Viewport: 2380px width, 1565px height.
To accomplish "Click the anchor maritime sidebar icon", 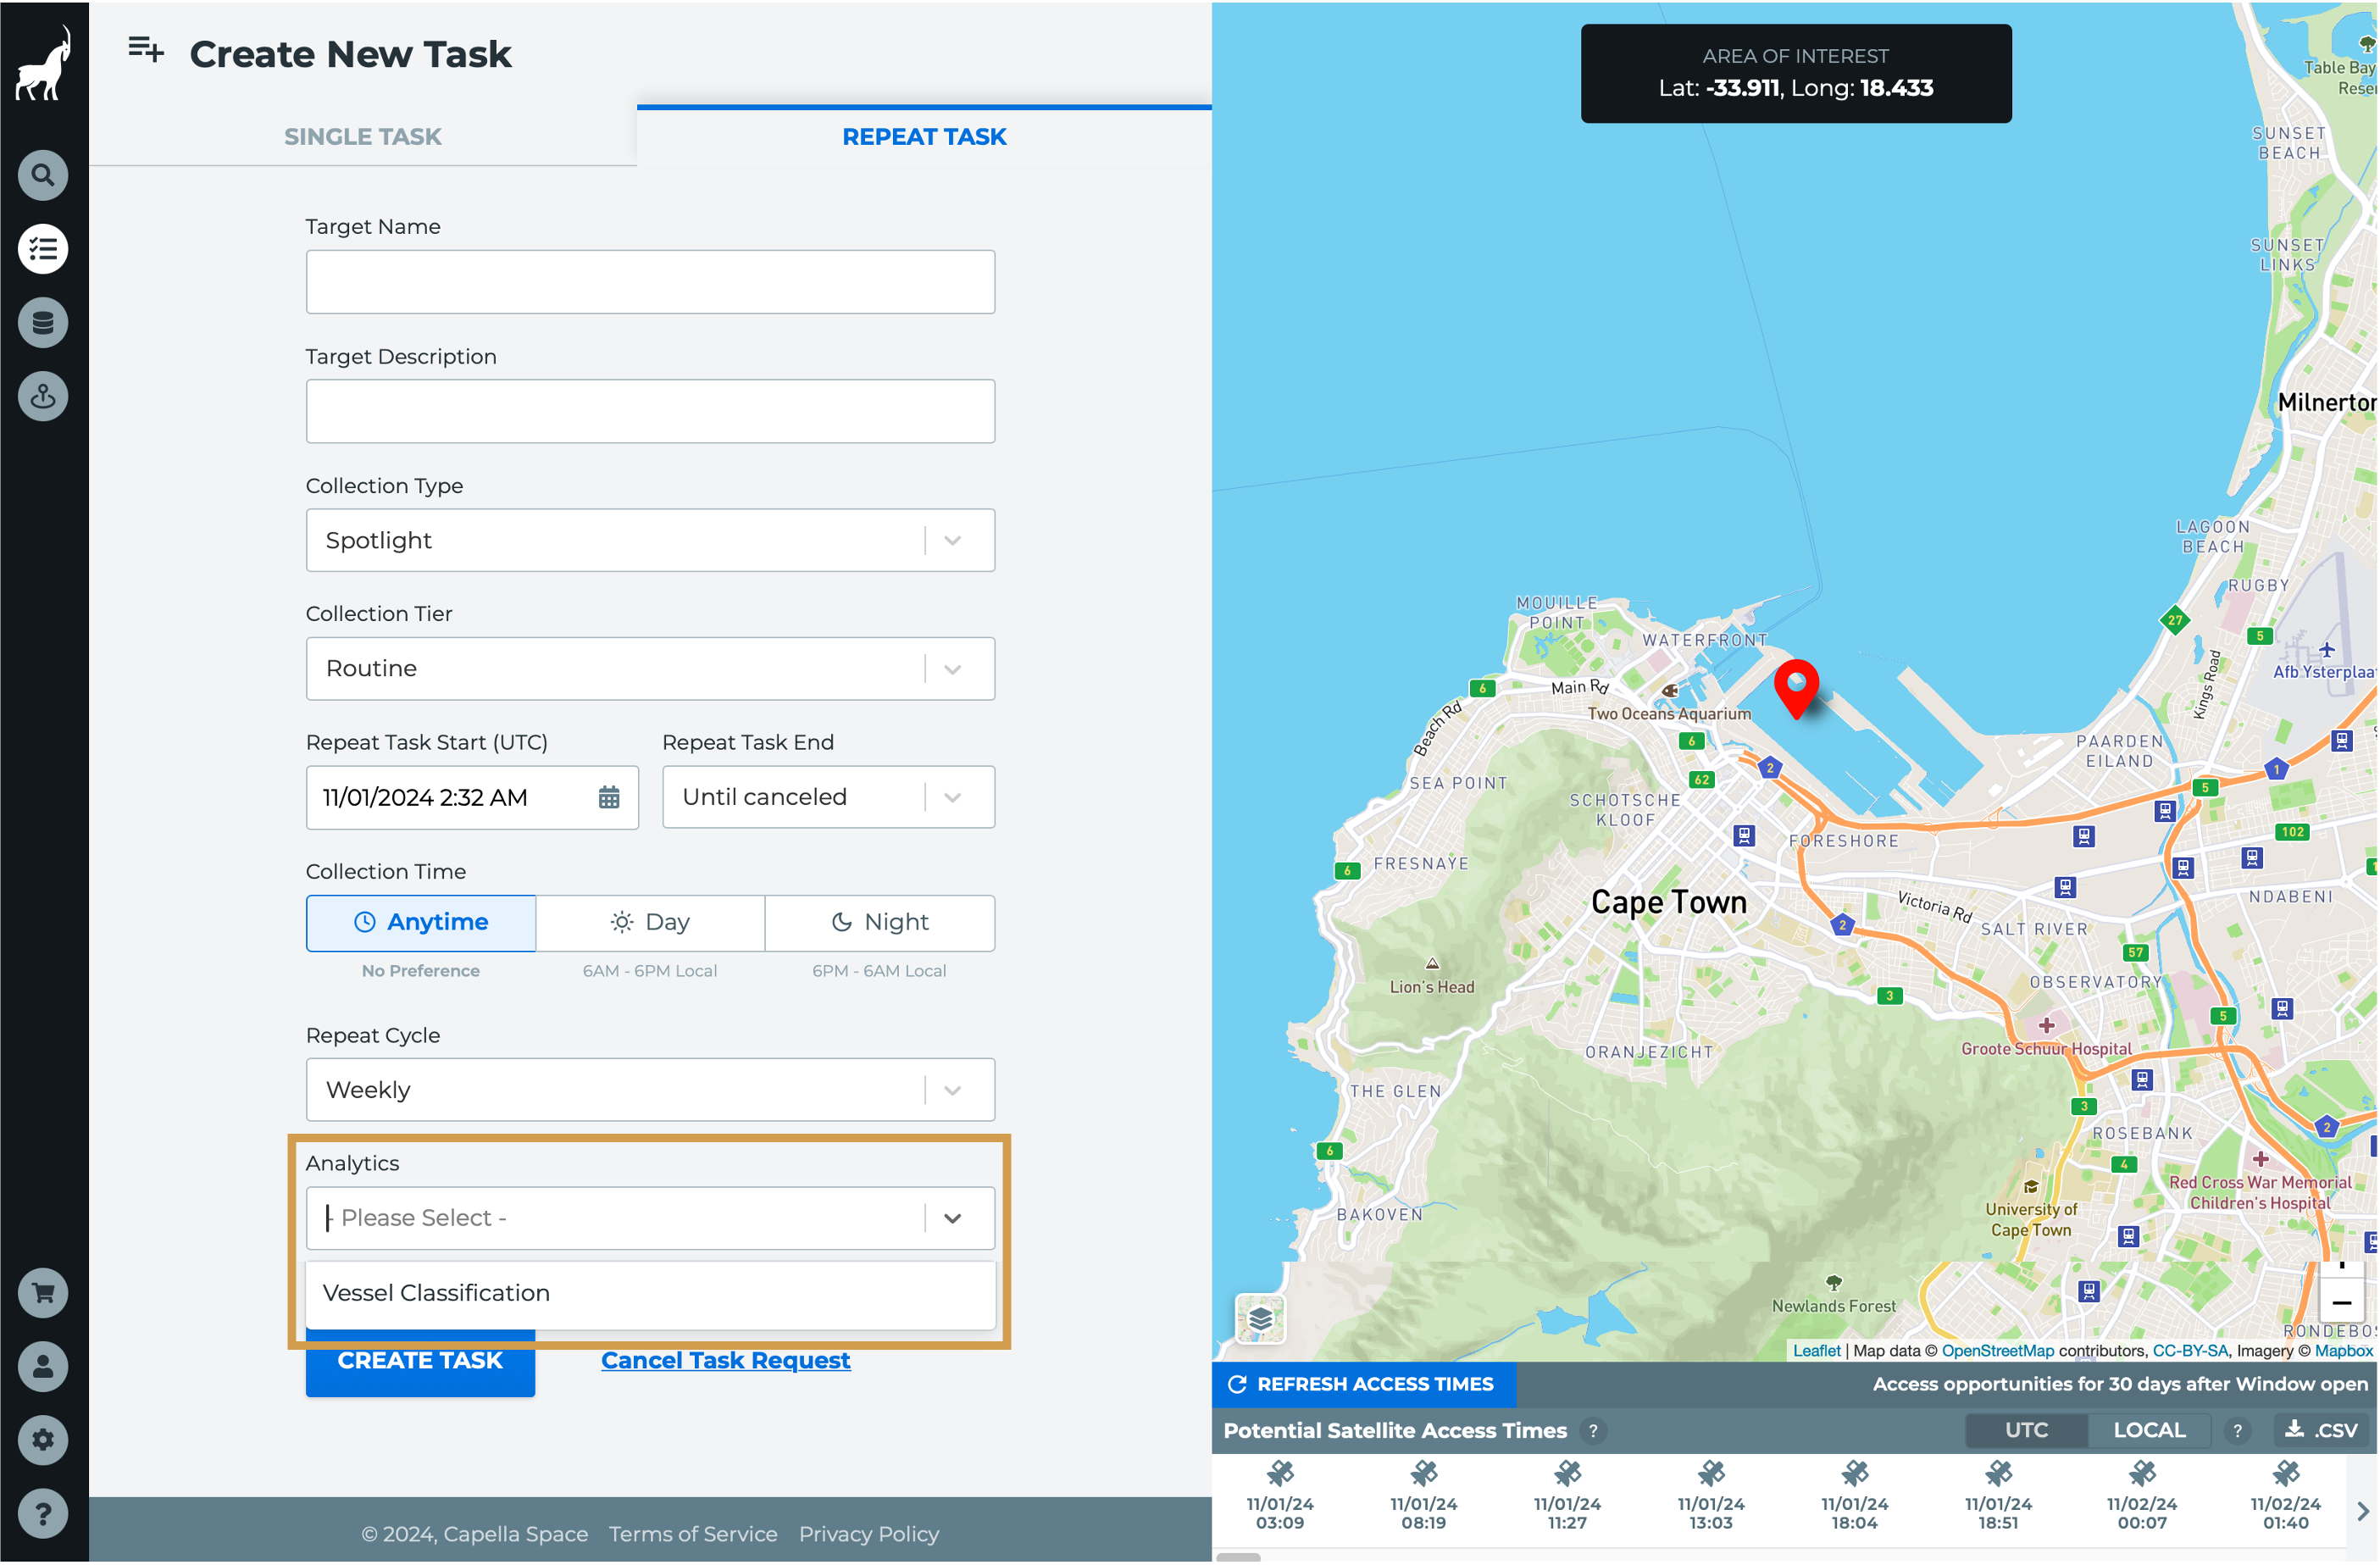I will tap(43, 397).
